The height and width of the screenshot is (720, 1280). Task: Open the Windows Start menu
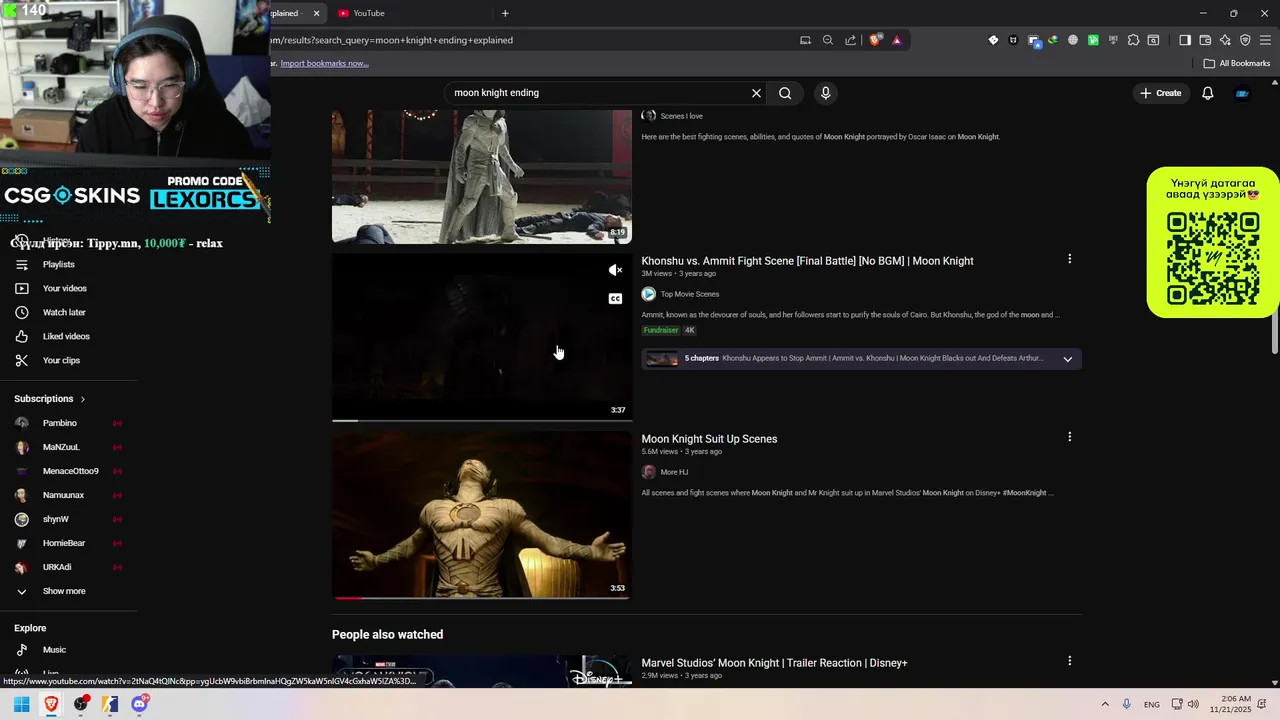coord(21,704)
